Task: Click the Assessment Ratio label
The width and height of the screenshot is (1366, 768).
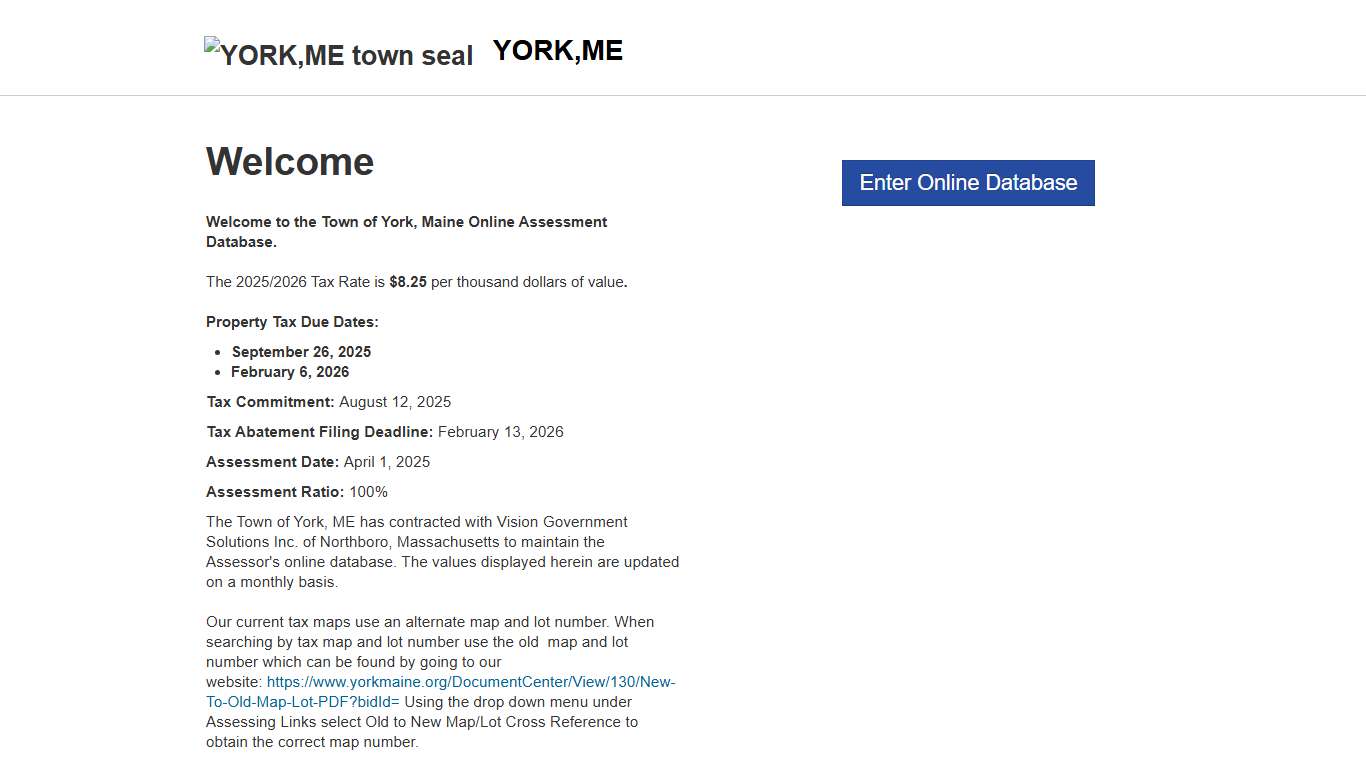Action: coord(275,492)
